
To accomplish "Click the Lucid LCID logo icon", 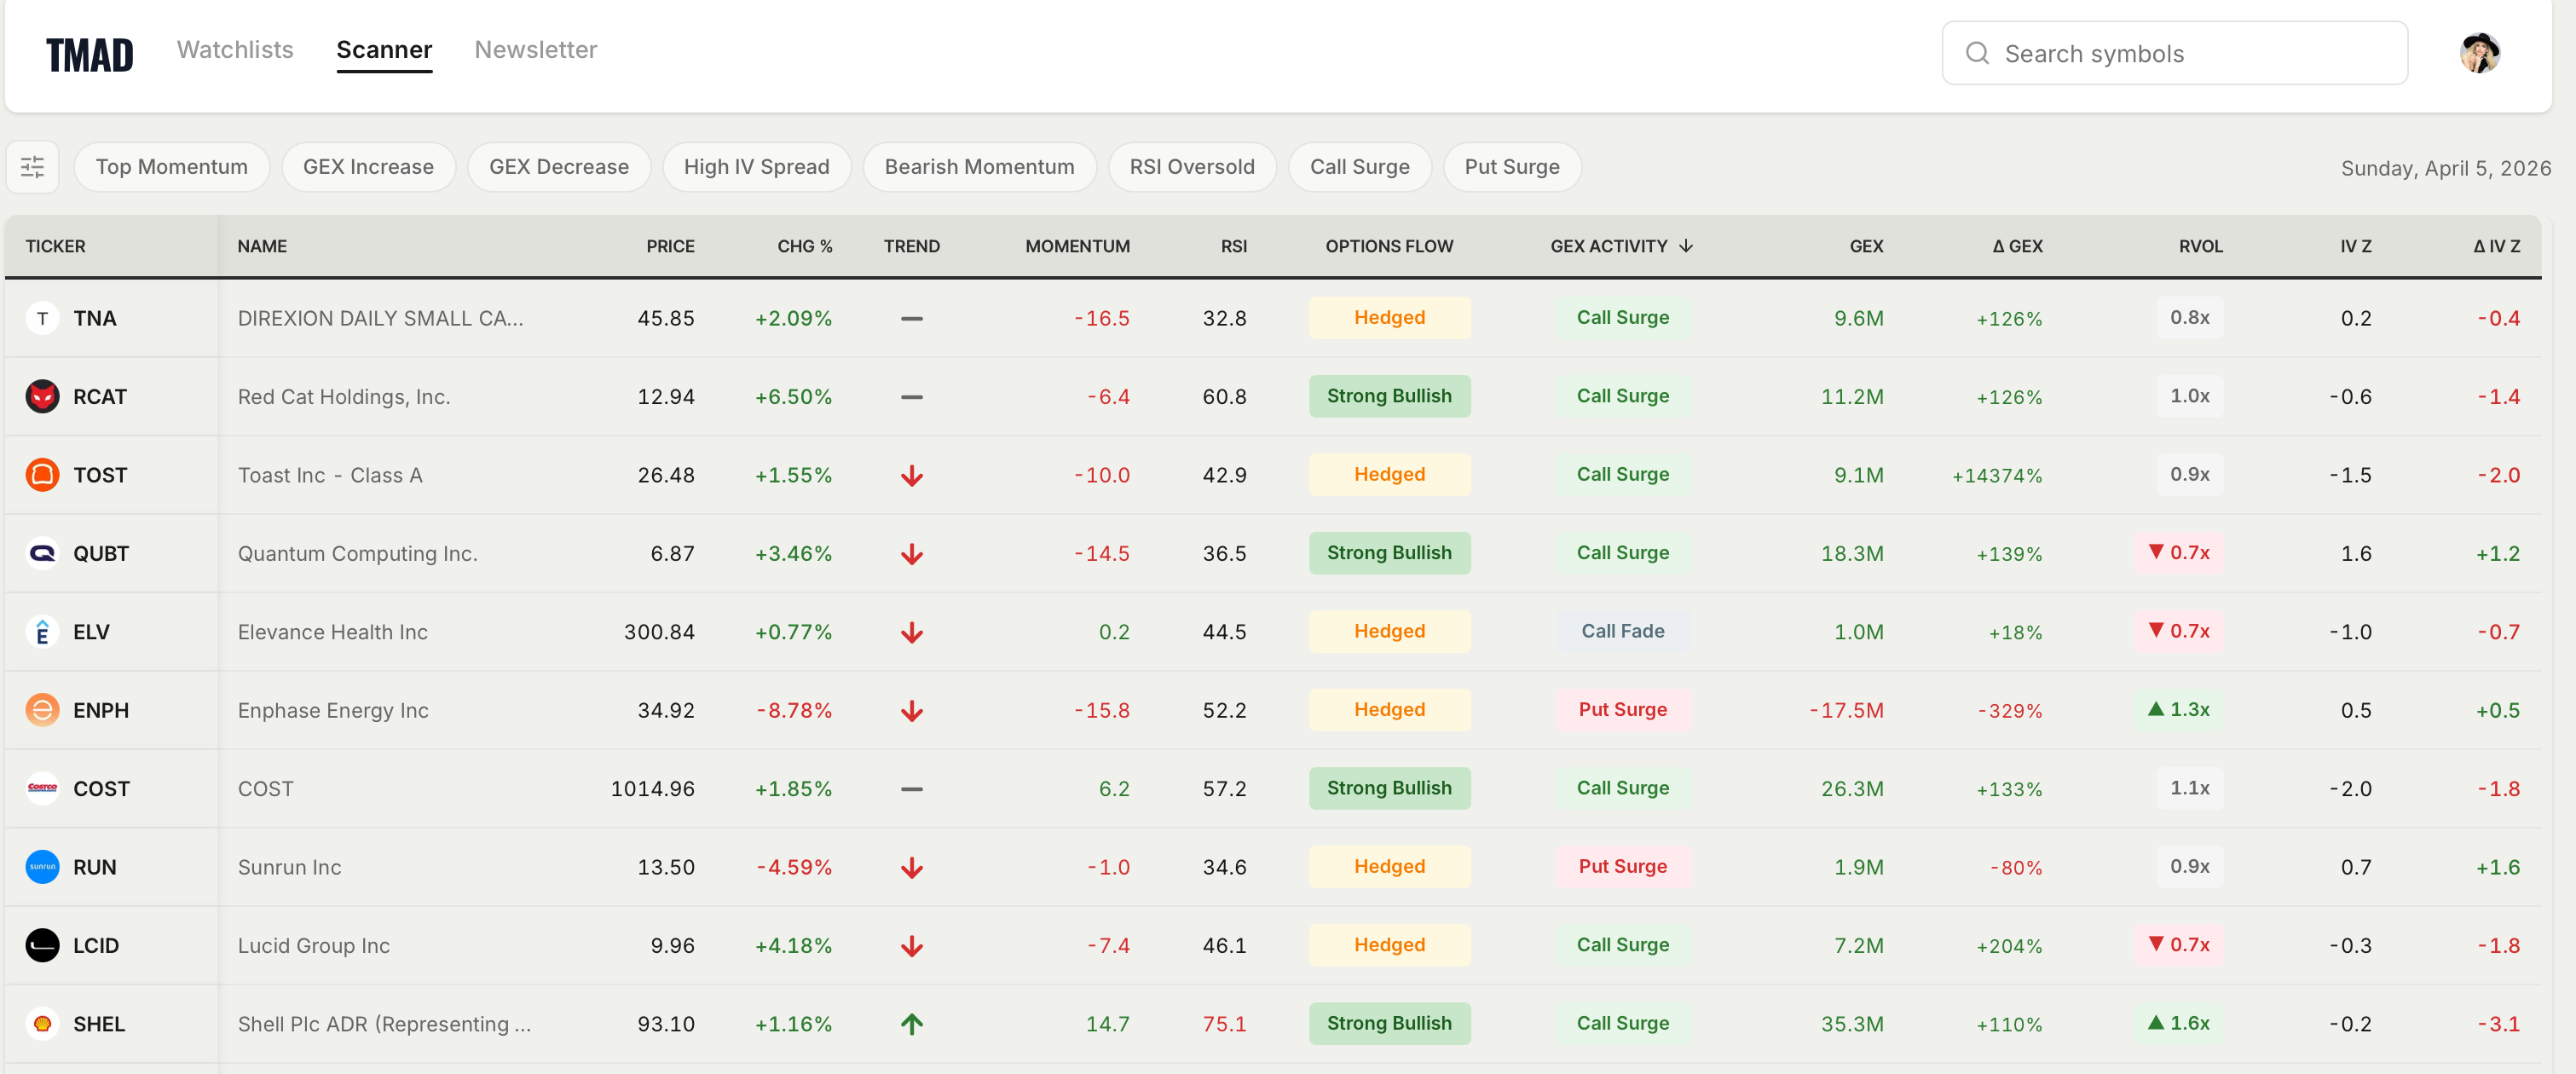I will (x=42, y=945).
